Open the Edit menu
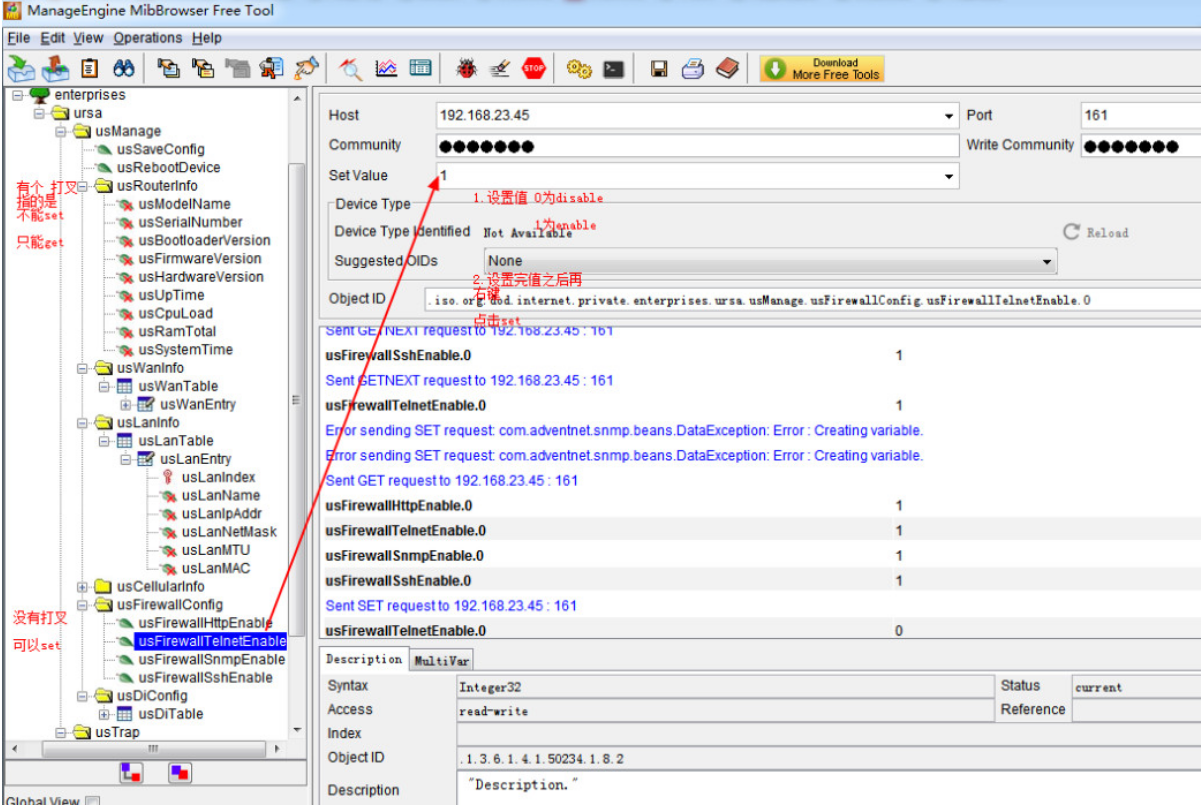 52,38
